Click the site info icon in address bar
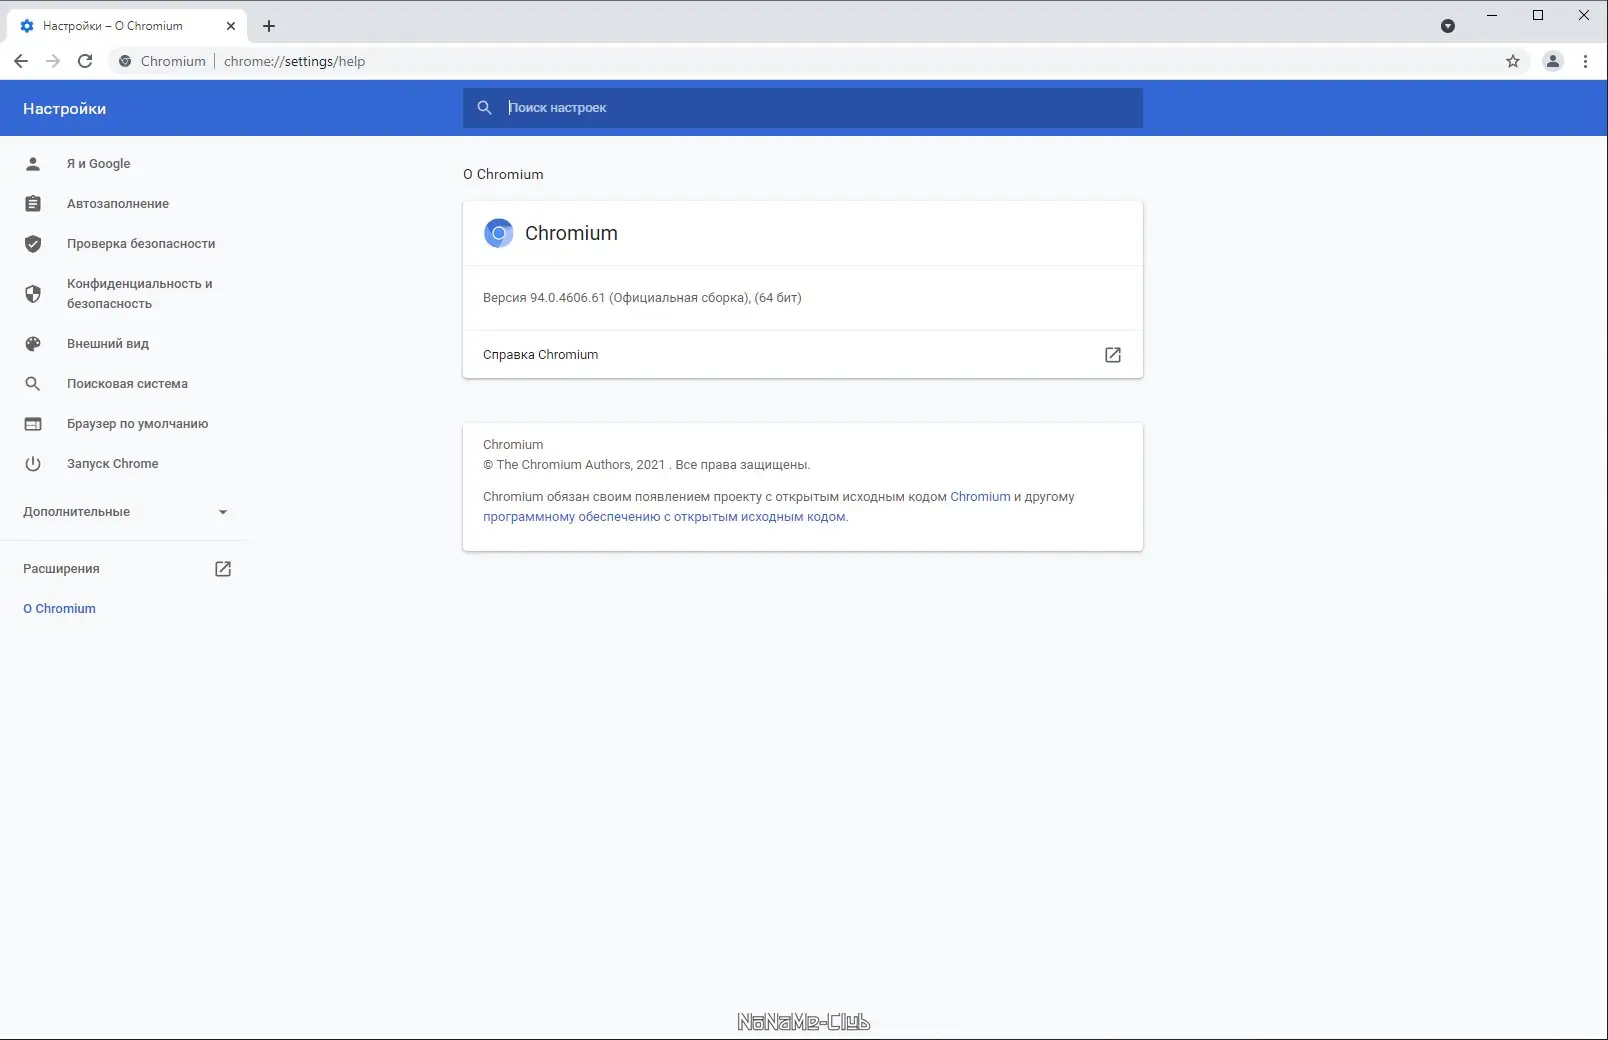 coord(125,61)
